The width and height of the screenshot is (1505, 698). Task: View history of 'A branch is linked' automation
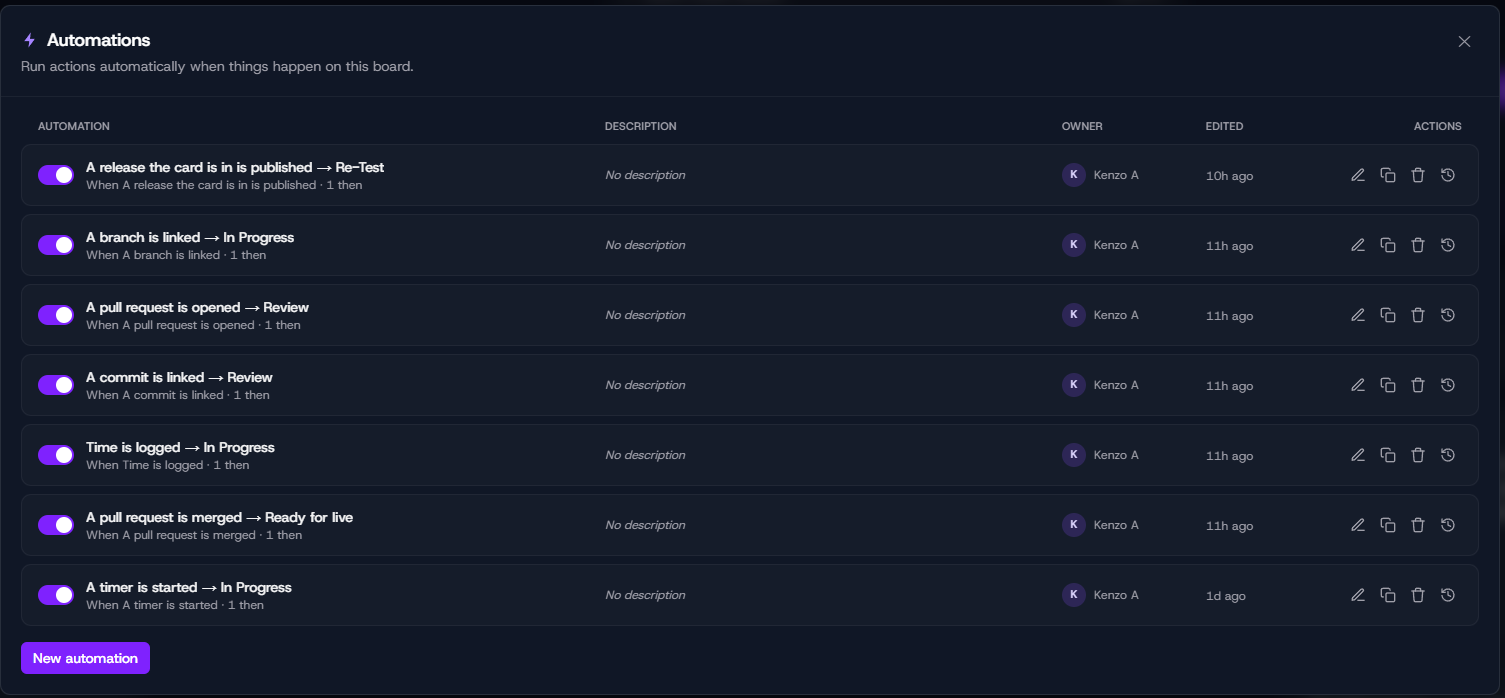click(1448, 245)
